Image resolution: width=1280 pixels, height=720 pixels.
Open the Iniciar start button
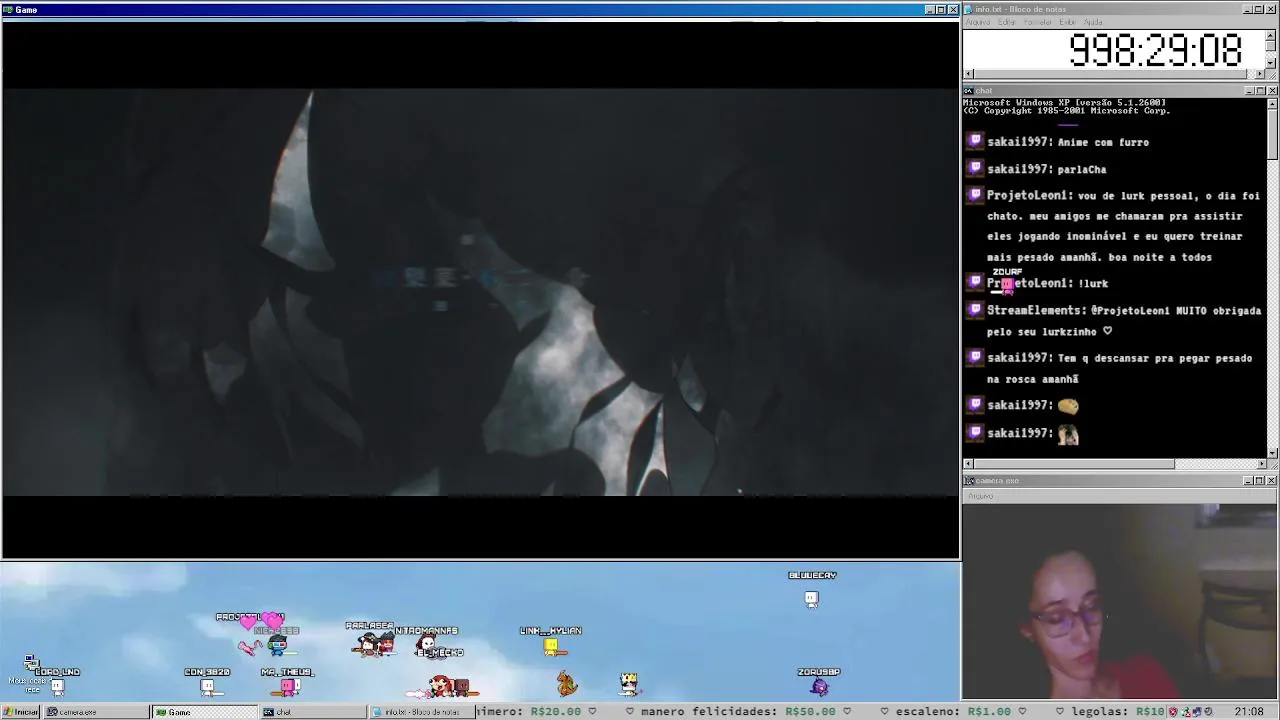(x=20, y=712)
